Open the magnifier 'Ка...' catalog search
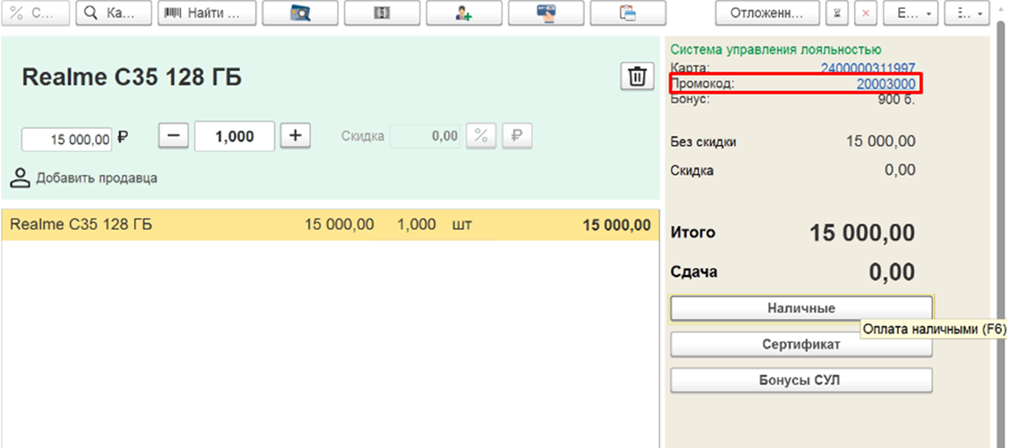Screen dimensions: 1009x448 coord(113,13)
